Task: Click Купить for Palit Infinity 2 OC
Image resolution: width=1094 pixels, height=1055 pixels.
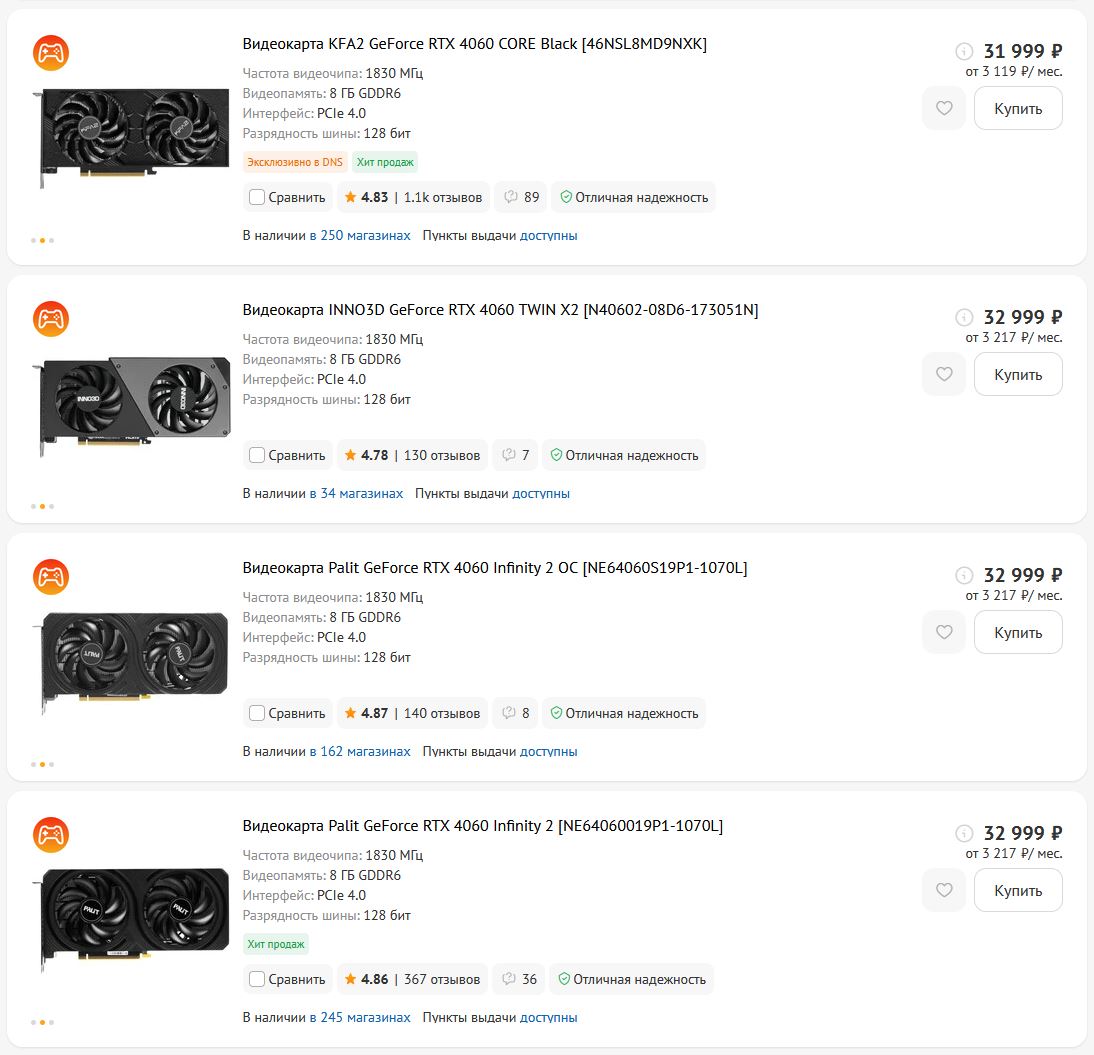Action: coord(1017,632)
